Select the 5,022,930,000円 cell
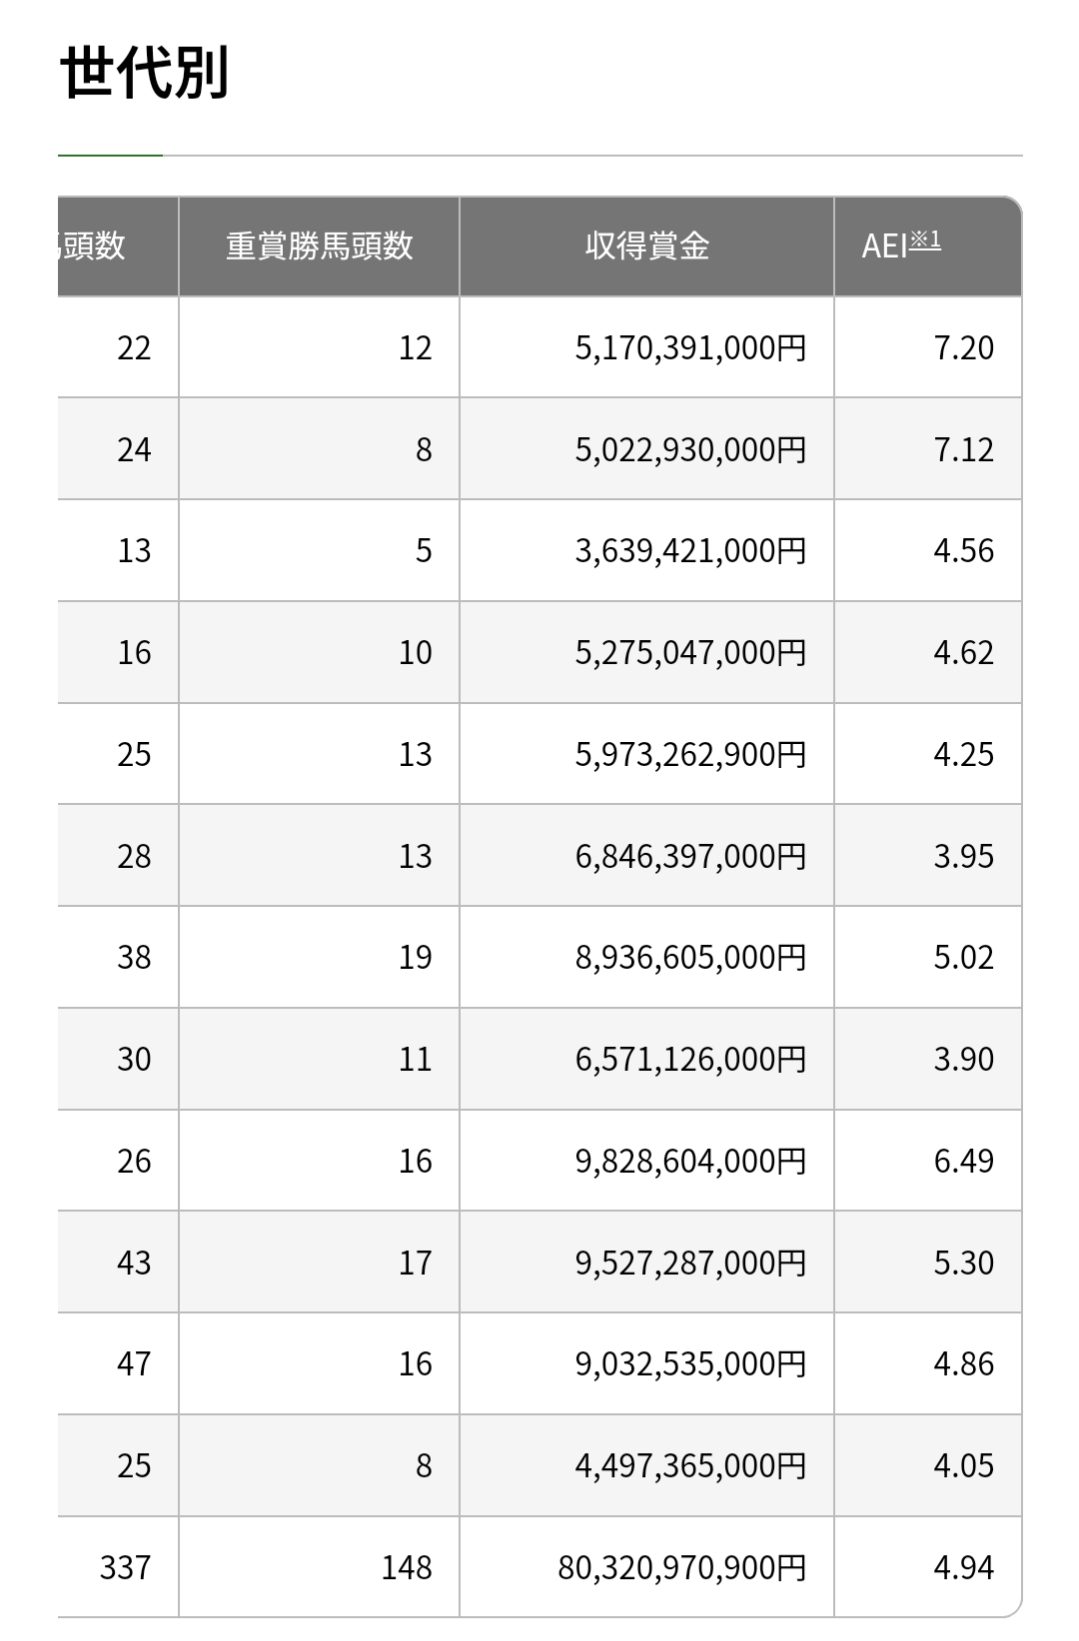 click(646, 449)
